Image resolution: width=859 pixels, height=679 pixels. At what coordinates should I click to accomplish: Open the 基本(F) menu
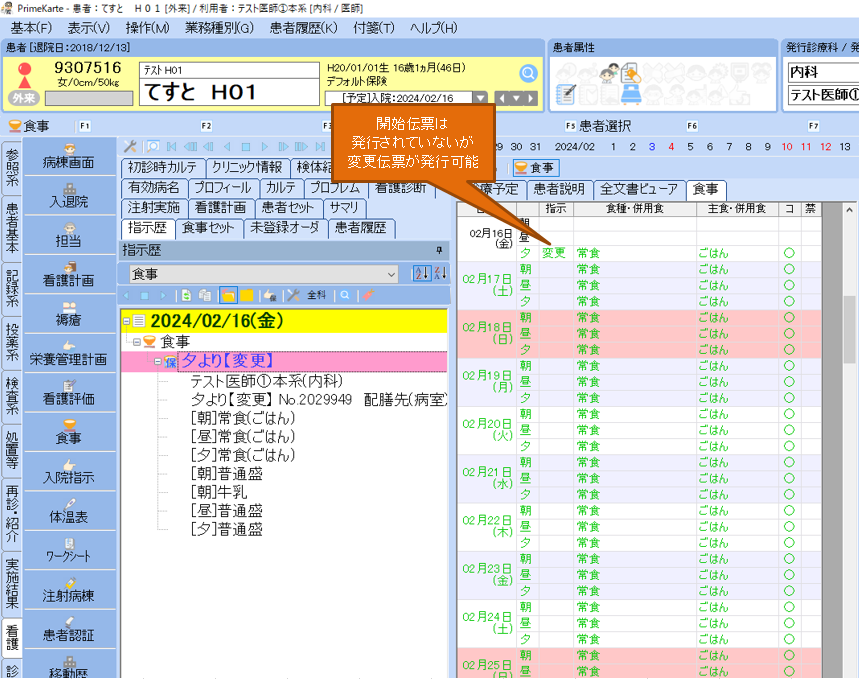(31, 28)
